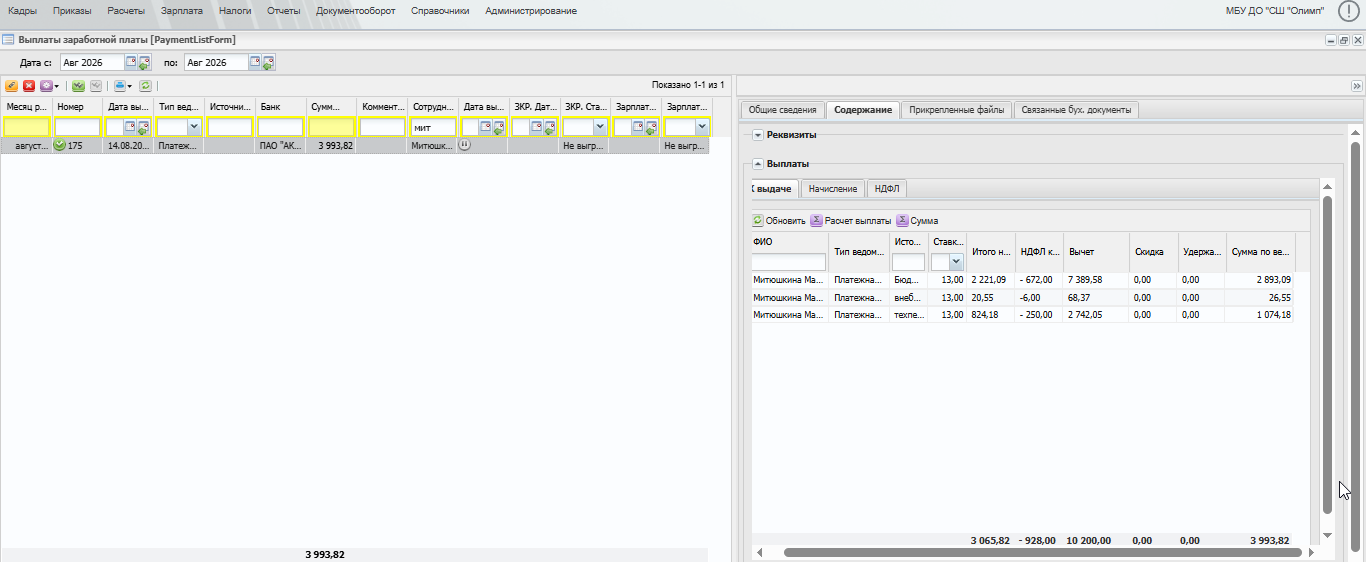Open calendar picker beside 'Дата с' field
The height and width of the screenshot is (562, 1366).
pos(131,62)
